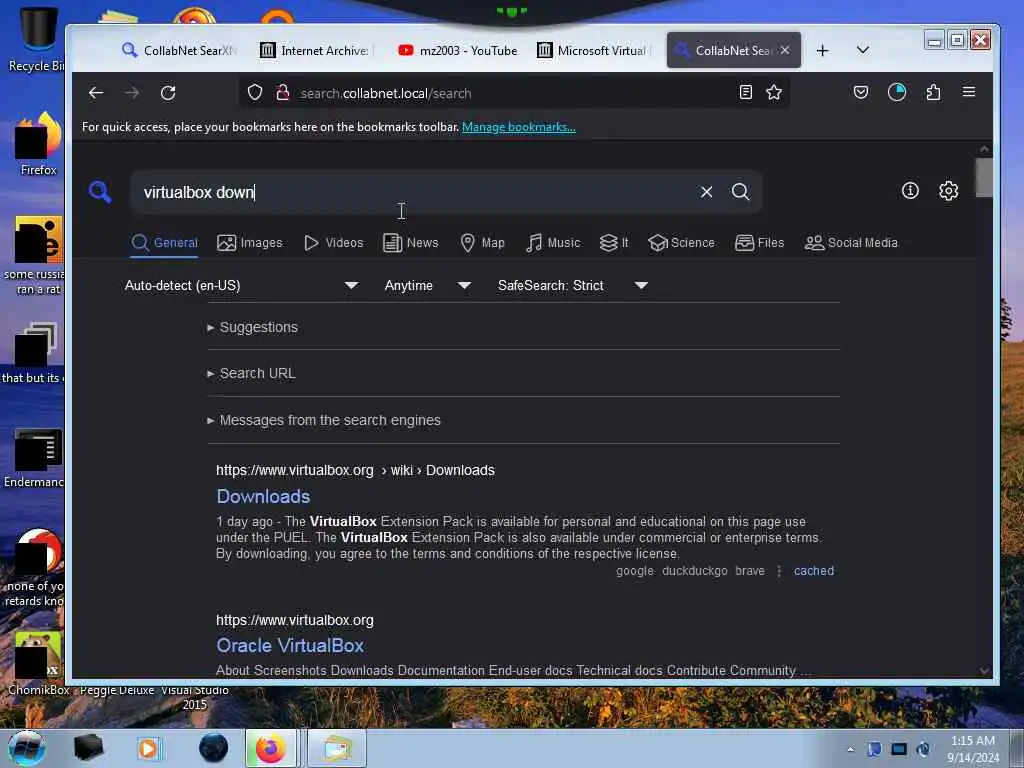The height and width of the screenshot is (768, 1024).
Task: Open the Firefox account circle icon
Action: 897,93
